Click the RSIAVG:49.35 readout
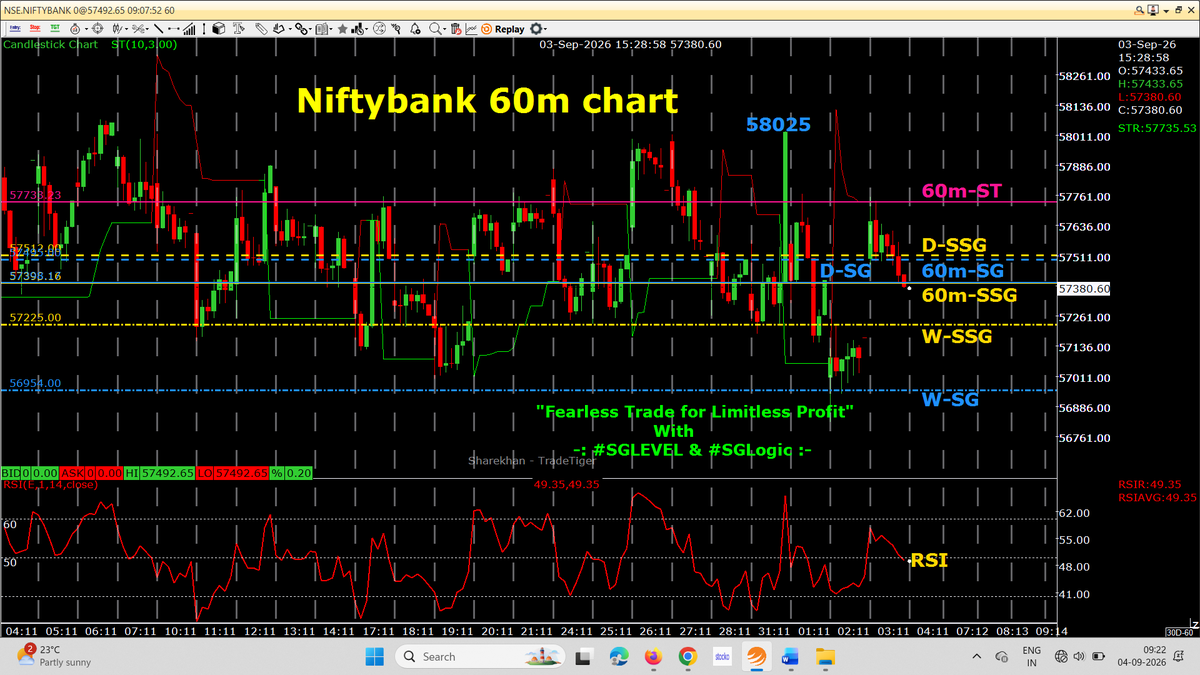Viewport: 1200px width, 675px height. (1157, 496)
